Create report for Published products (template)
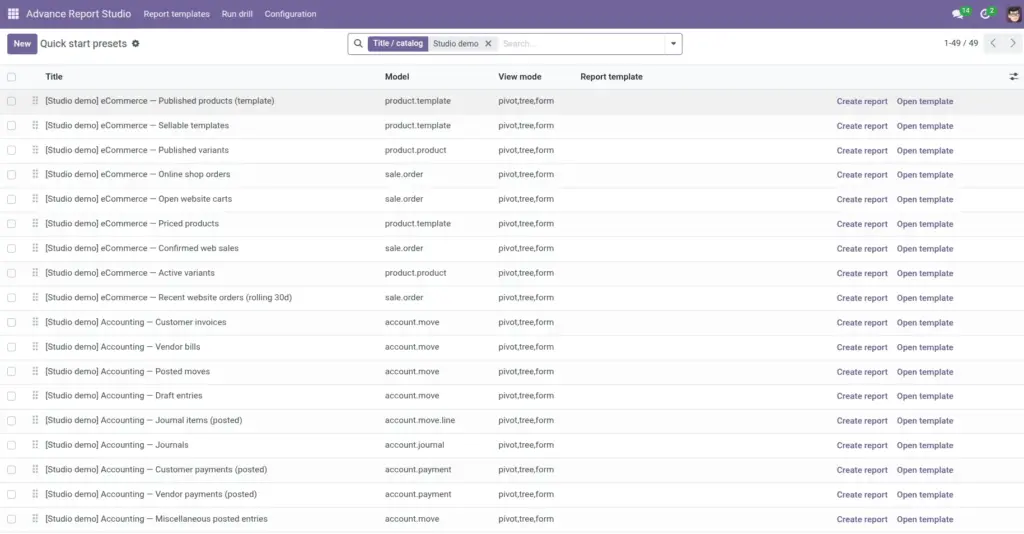 coord(862,101)
